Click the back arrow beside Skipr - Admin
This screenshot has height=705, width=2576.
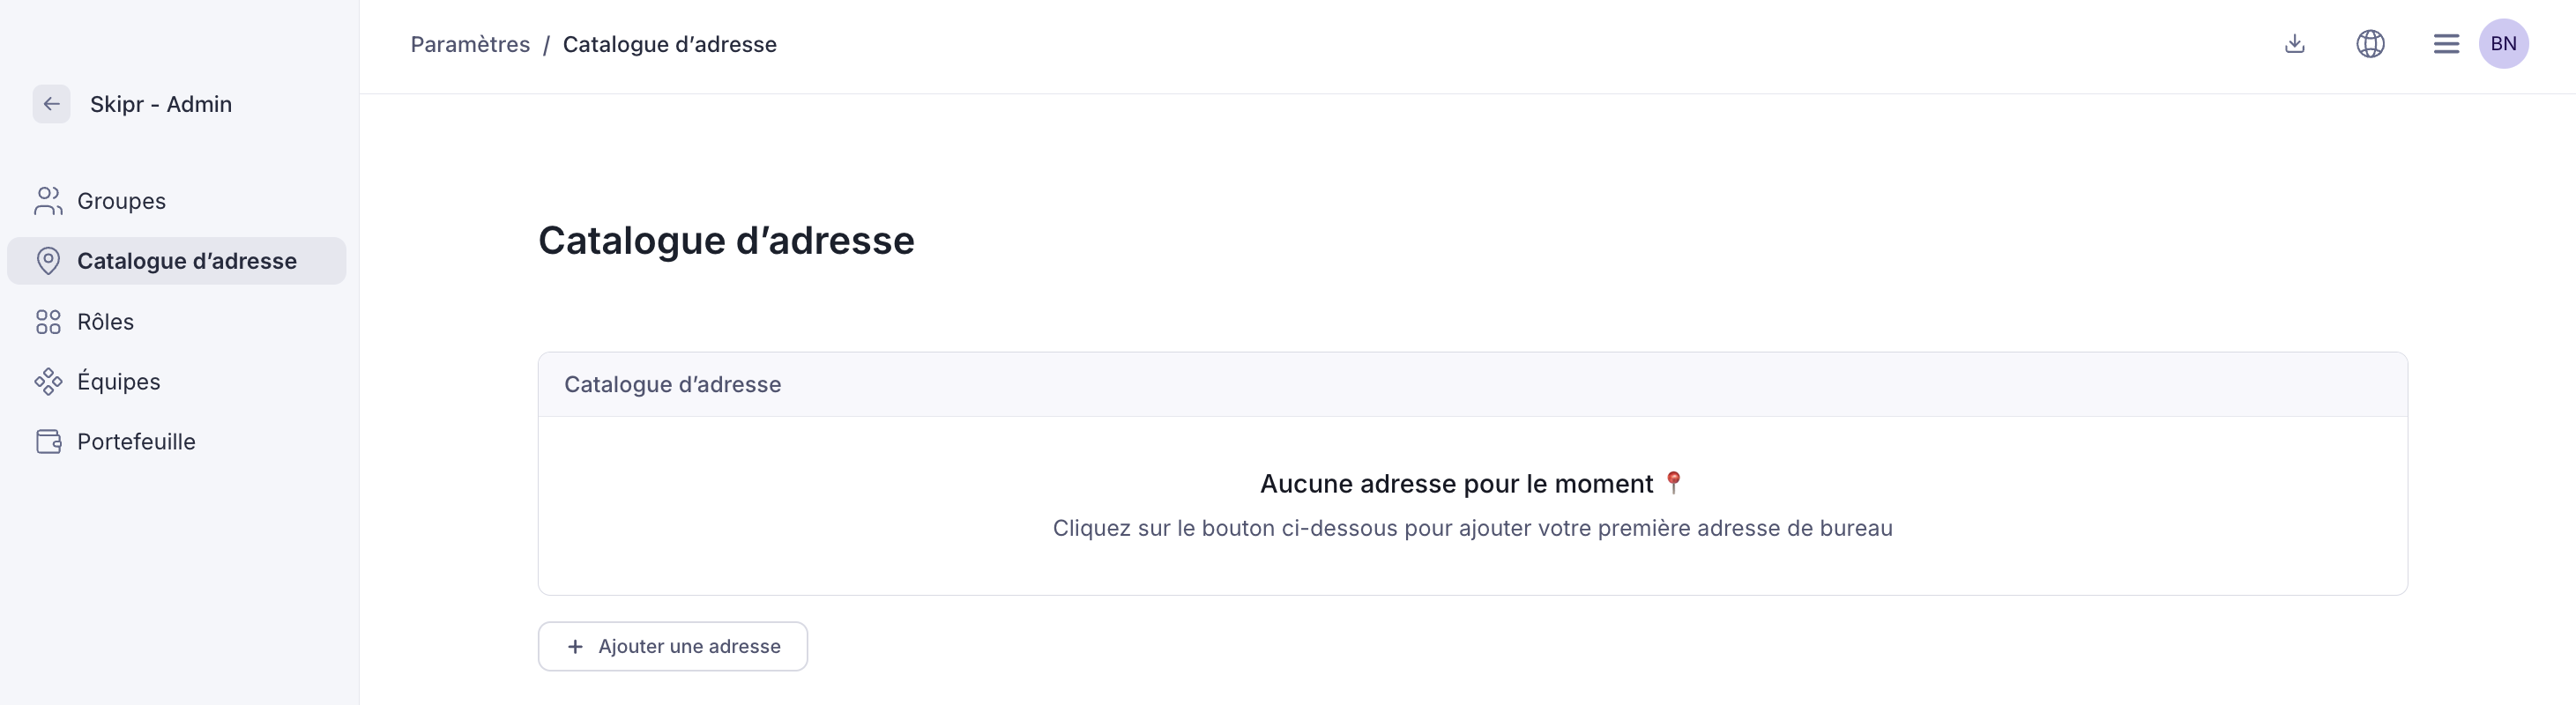(51, 104)
